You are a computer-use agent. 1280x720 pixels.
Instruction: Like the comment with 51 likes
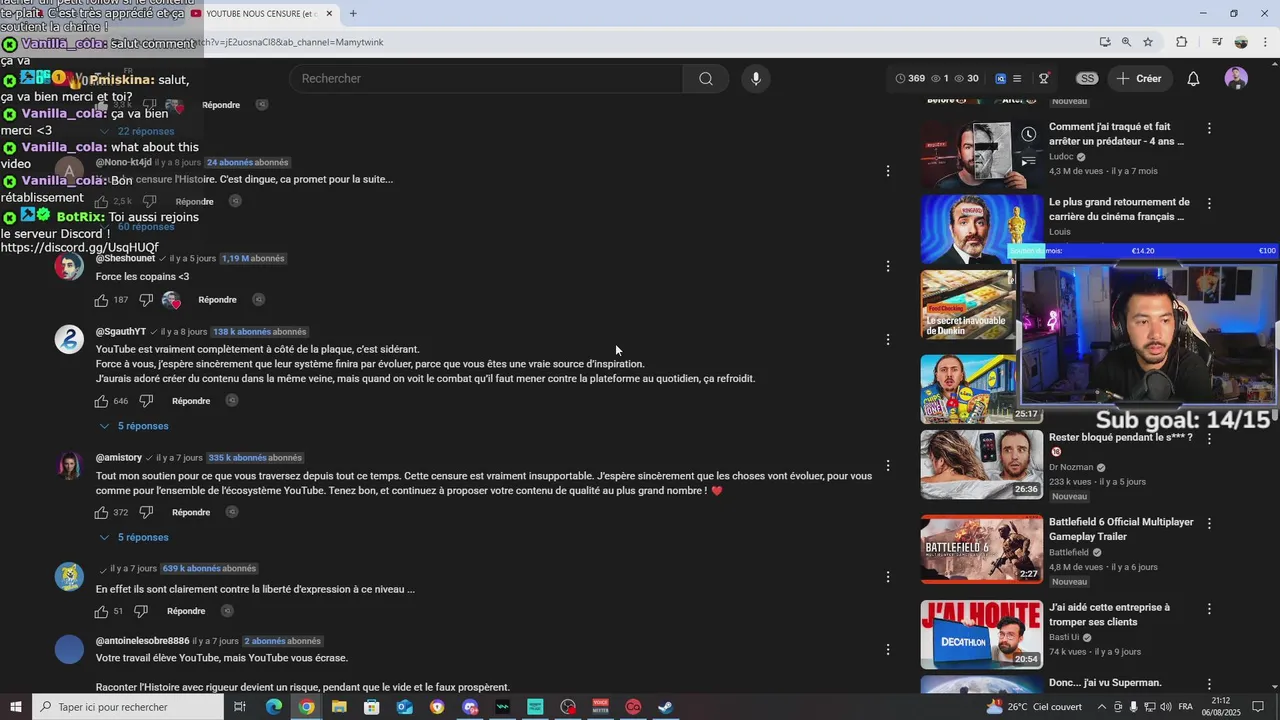click(x=101, y=611)
